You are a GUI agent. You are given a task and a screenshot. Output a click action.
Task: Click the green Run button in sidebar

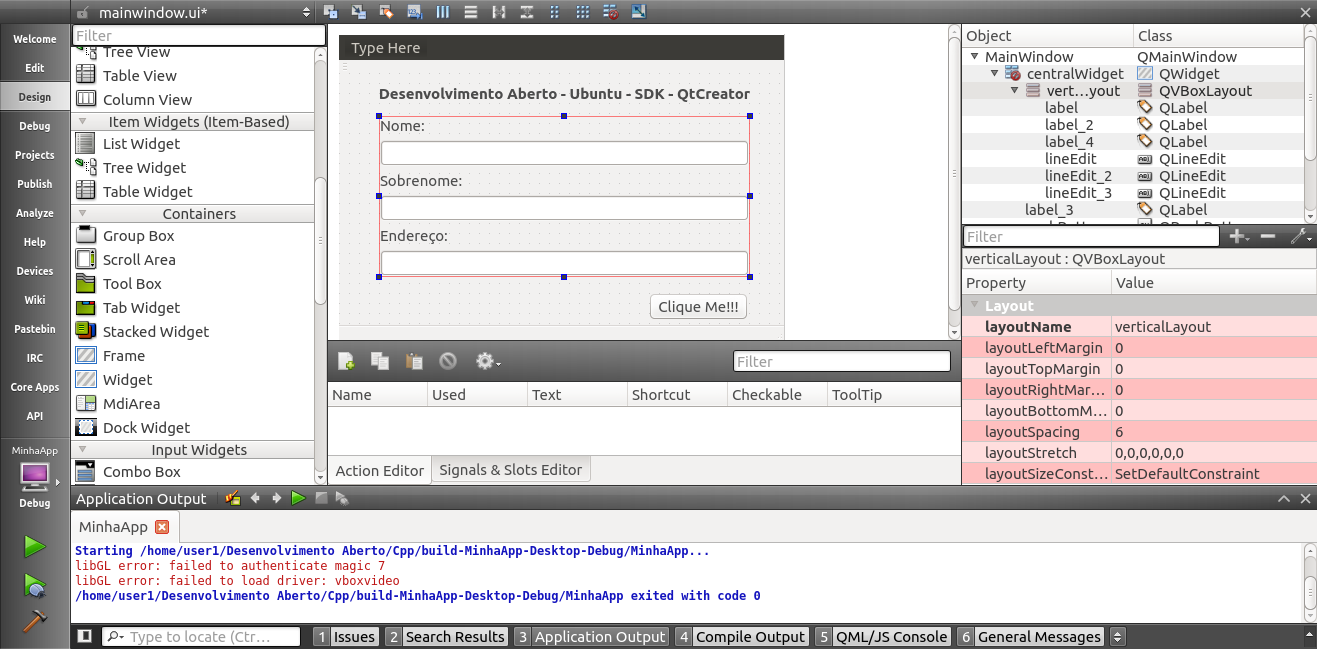[35, 546]
